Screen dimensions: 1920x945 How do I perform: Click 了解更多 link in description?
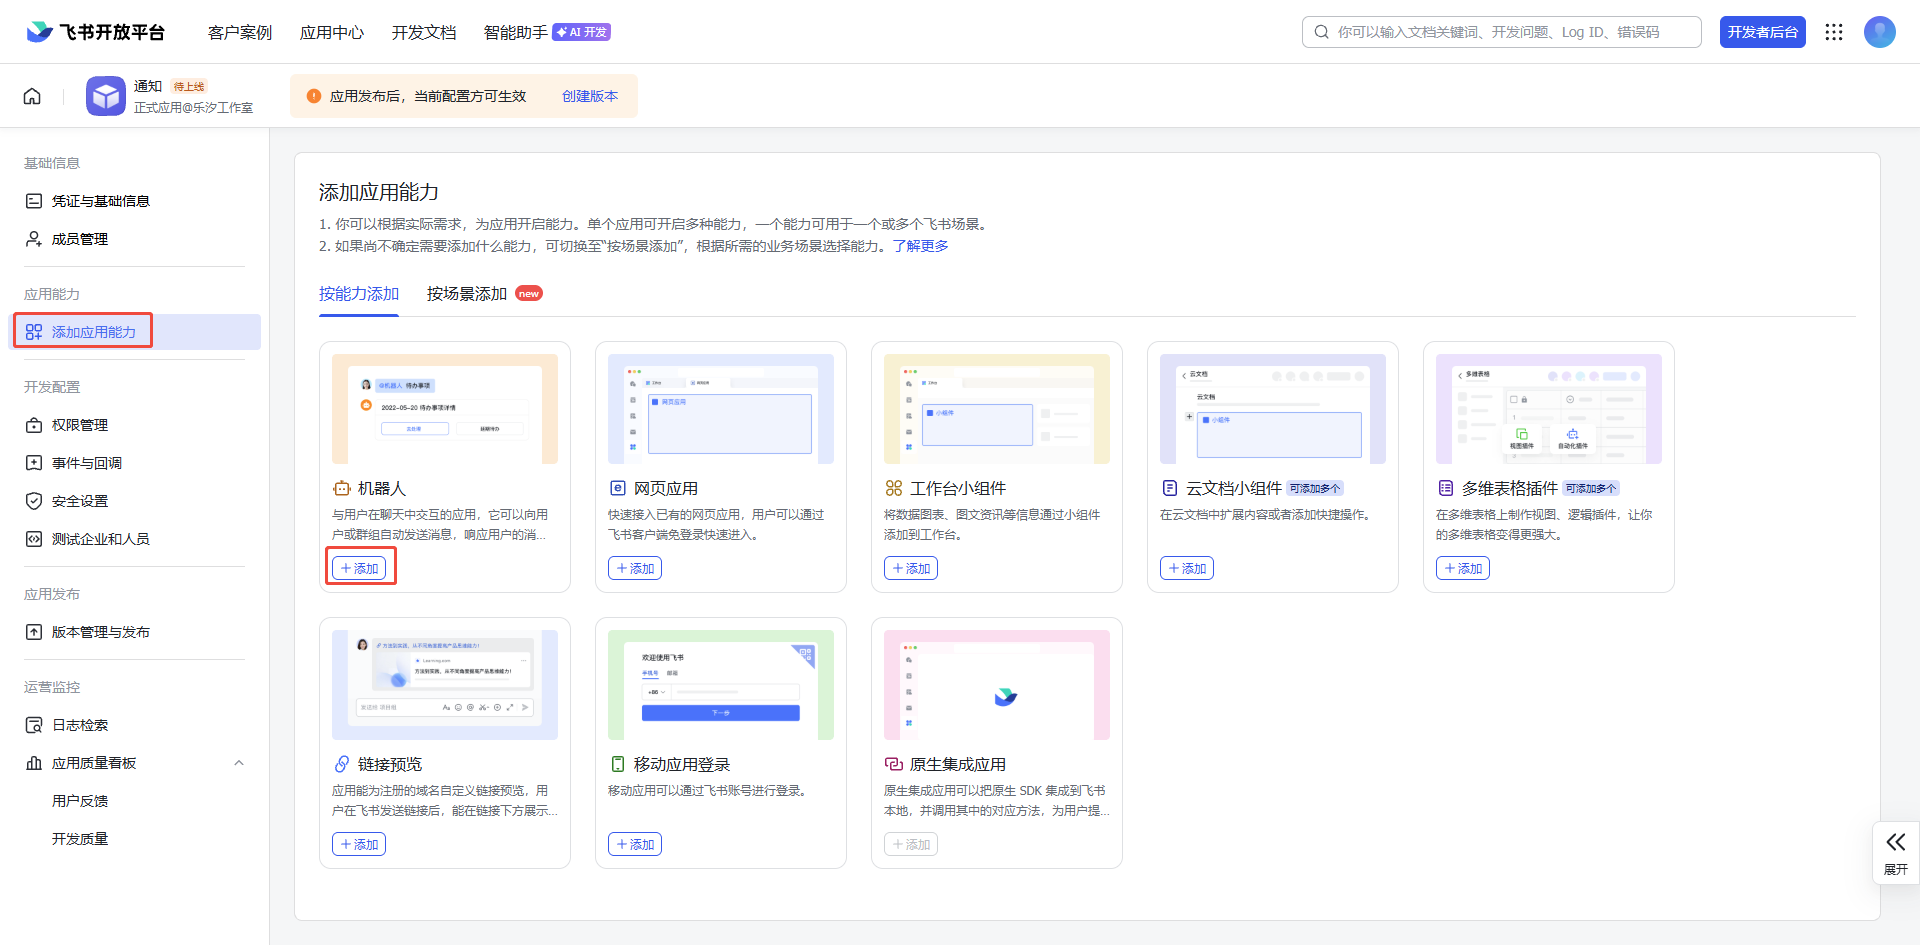pos(921,246)
